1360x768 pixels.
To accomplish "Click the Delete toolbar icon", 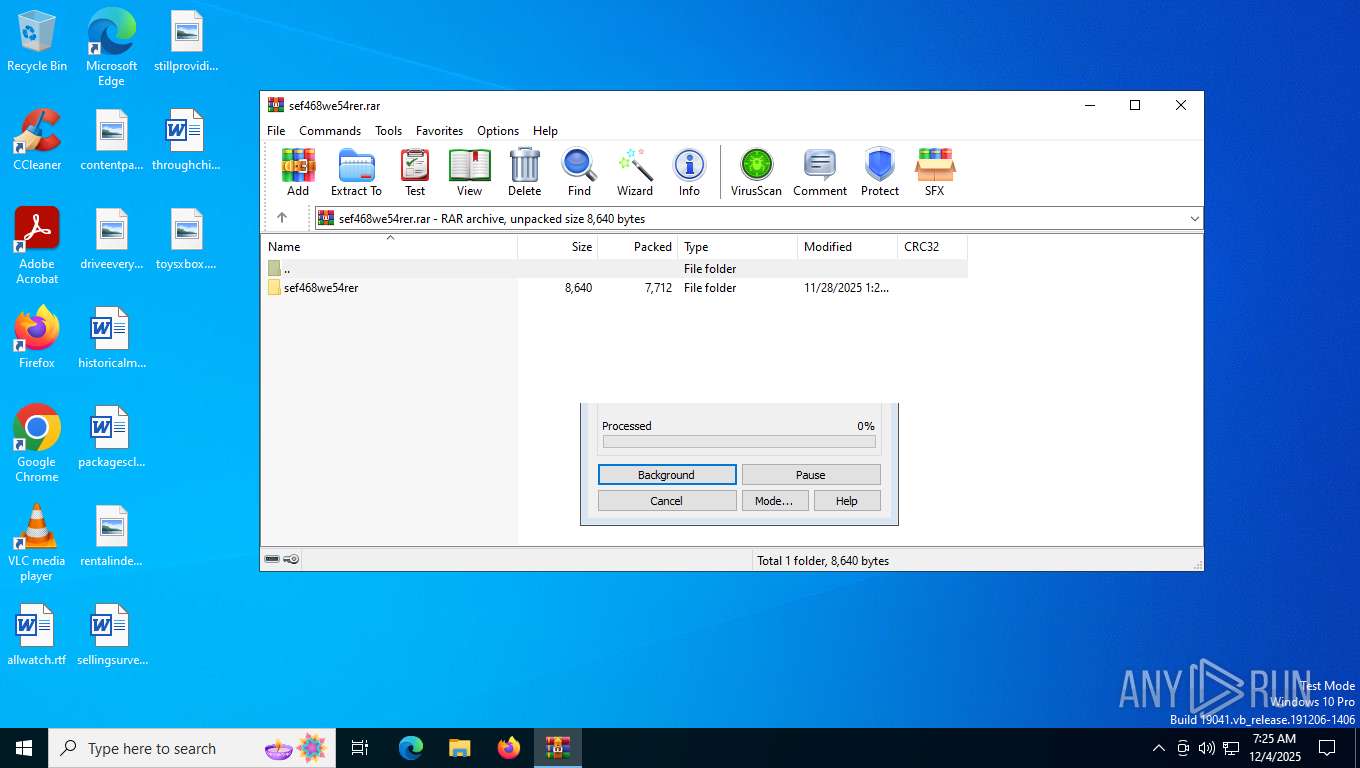I will pos(524,173).
